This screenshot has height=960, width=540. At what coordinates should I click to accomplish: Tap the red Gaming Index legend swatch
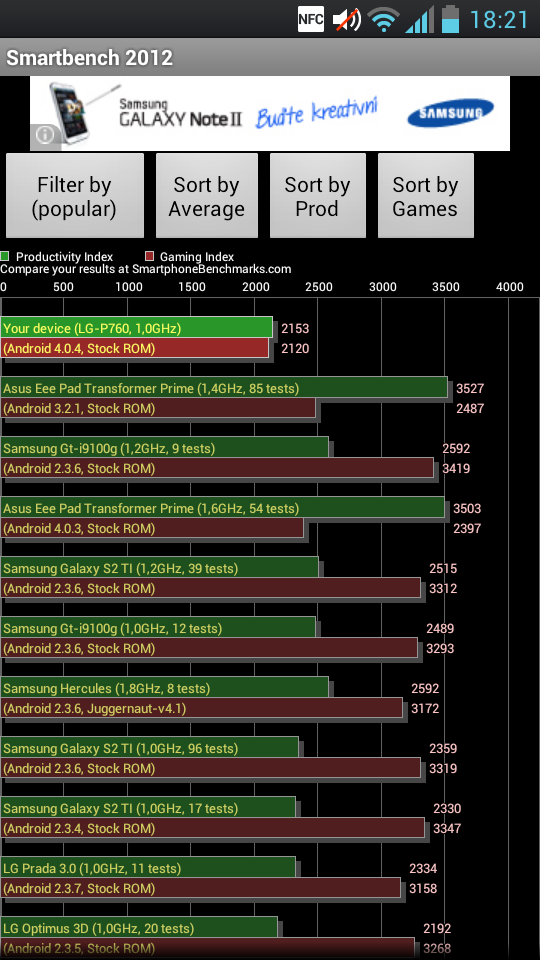[149, 257]
